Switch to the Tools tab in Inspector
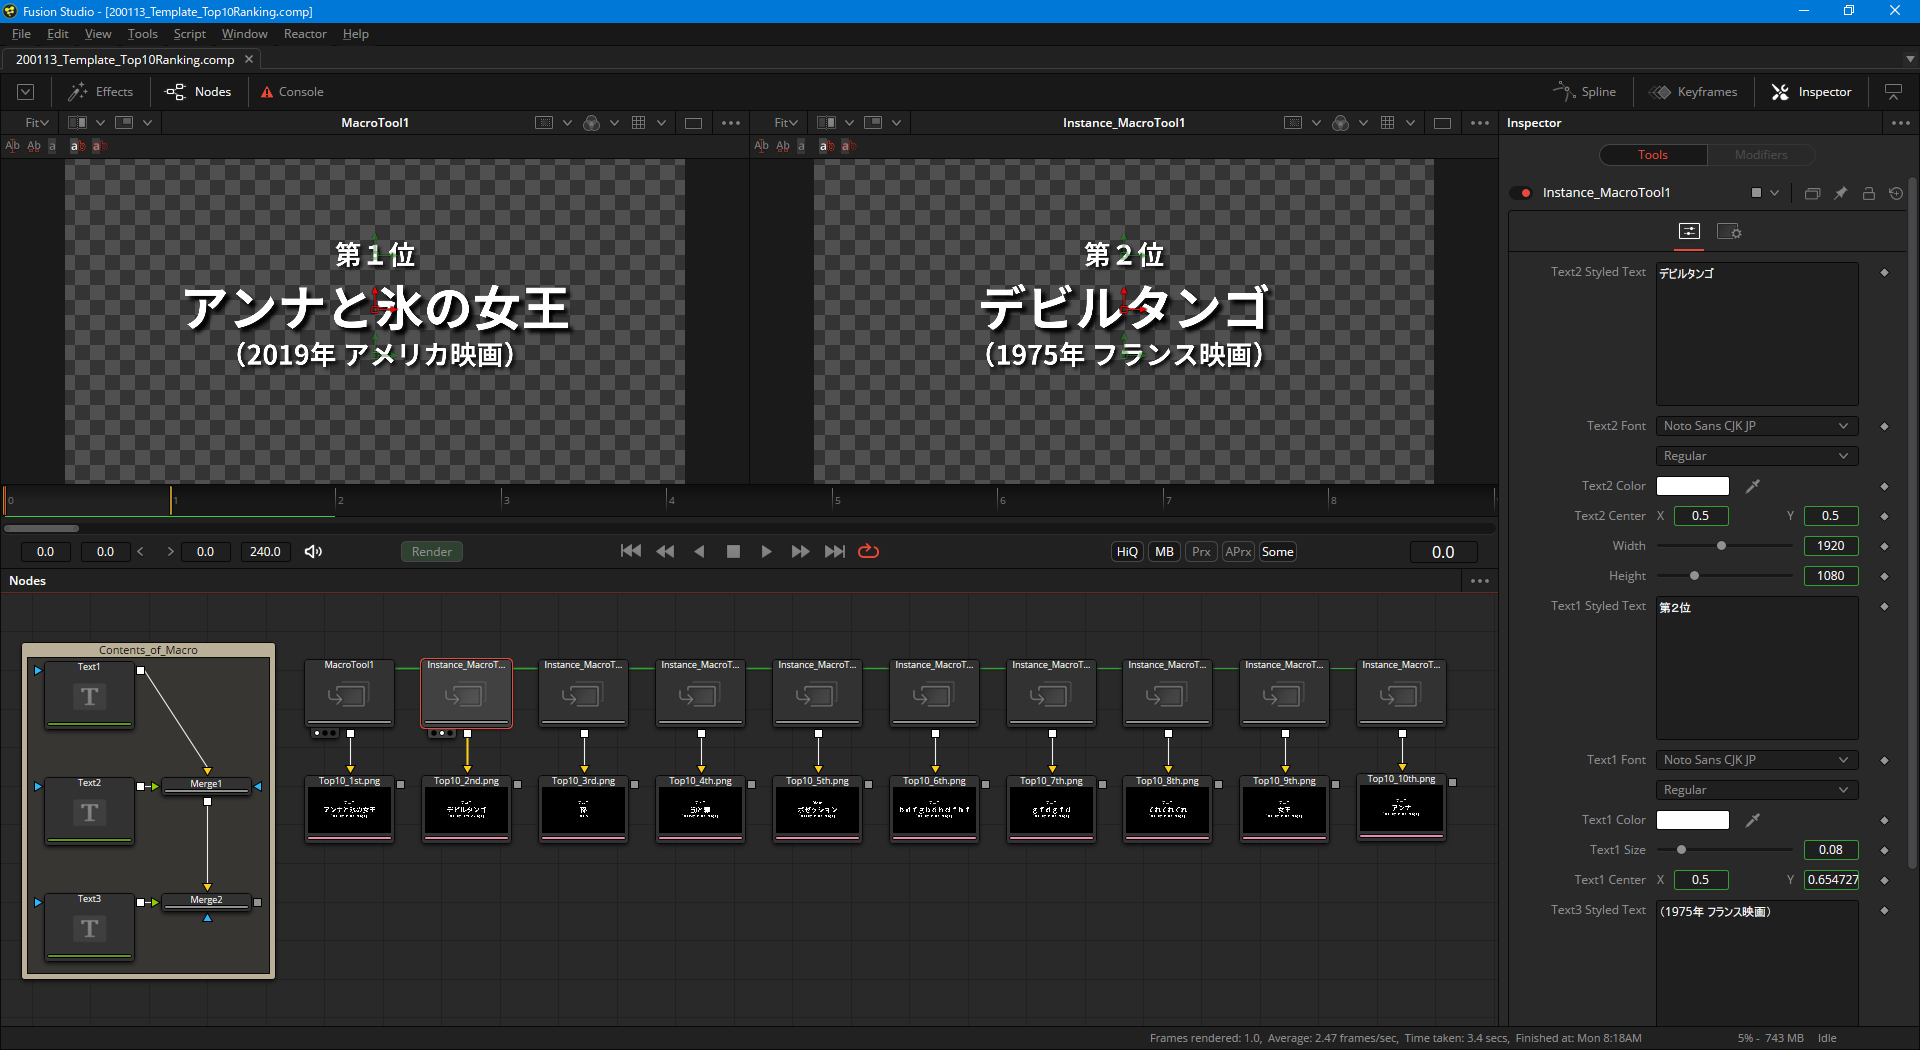This screenshot has height=1050, width=1920. click(x=1653, y=155)
